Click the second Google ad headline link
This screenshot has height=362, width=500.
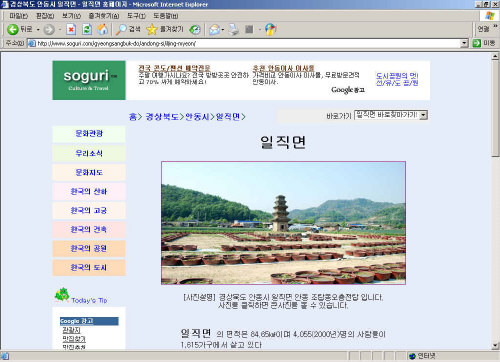[x=283, y=68]
